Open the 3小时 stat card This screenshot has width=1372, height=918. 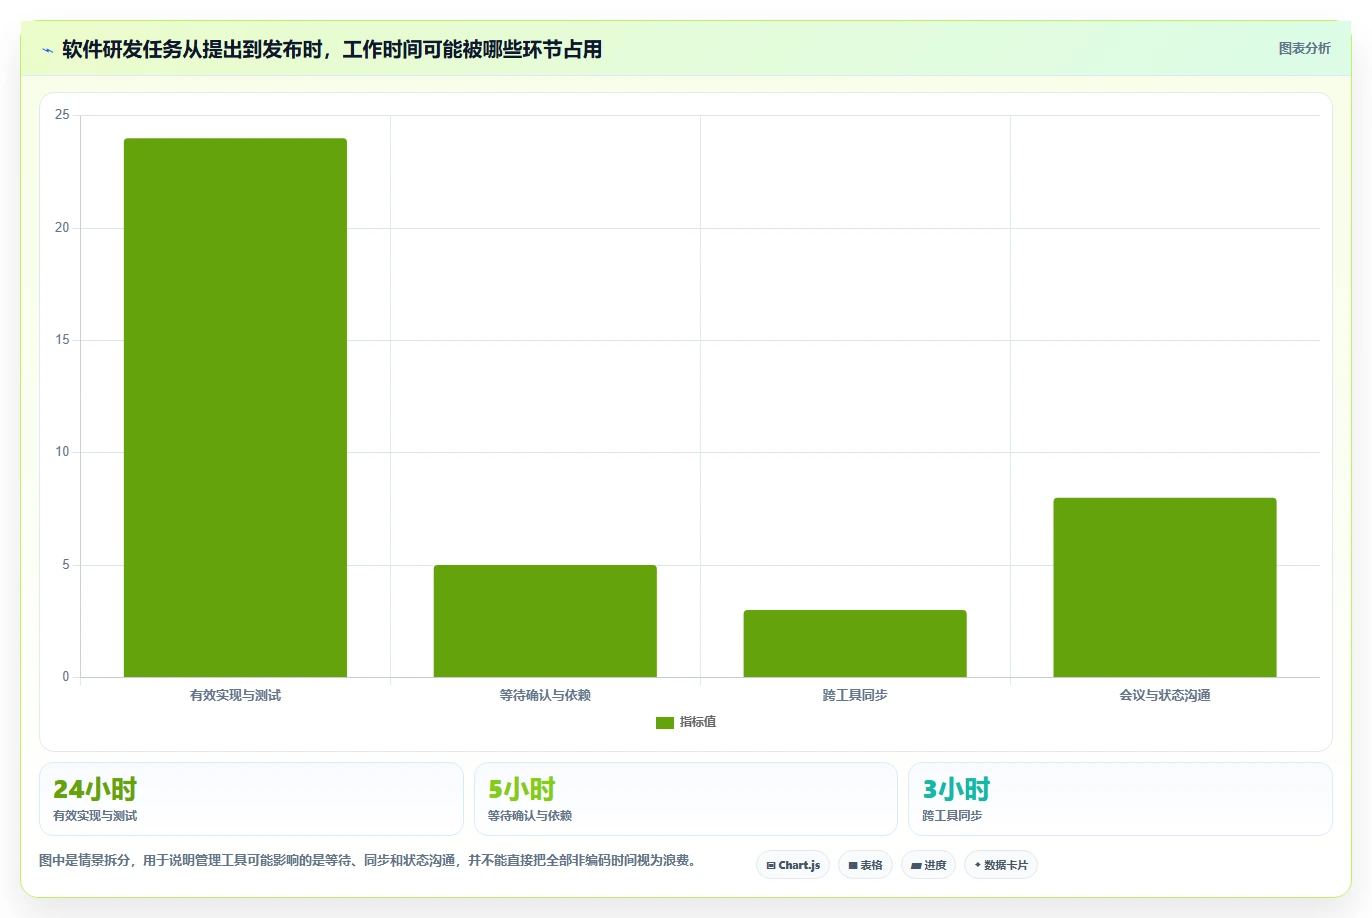click(x=1120, y=799)
